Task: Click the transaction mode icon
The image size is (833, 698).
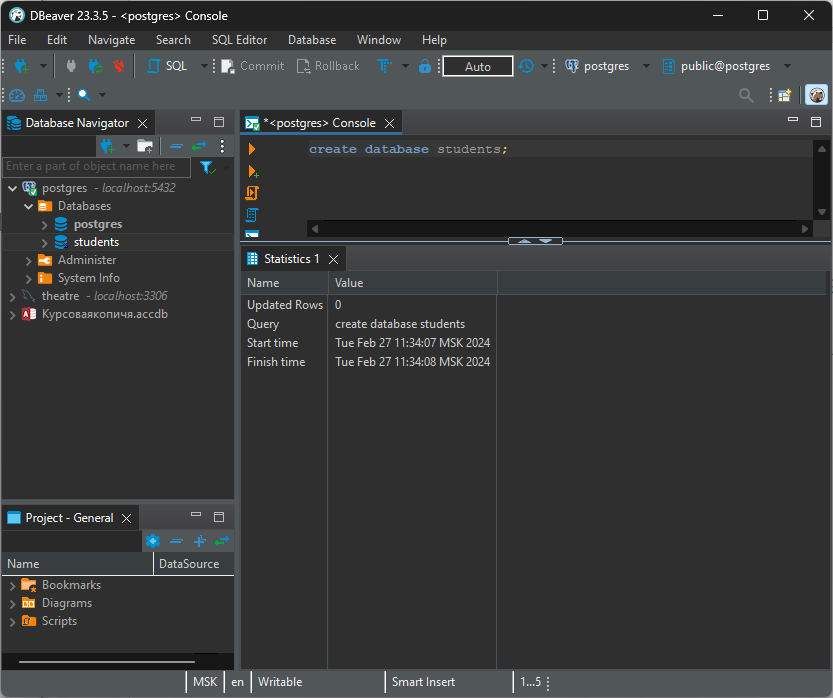Action: (385, 66)
